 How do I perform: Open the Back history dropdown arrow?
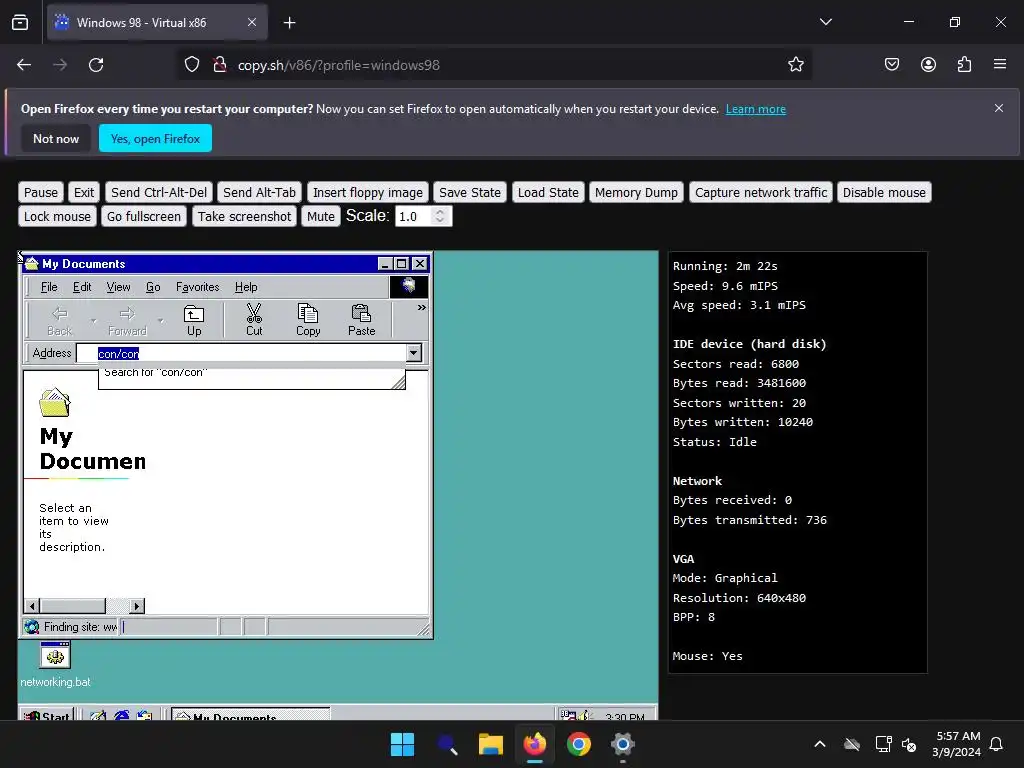click(93, 321)
